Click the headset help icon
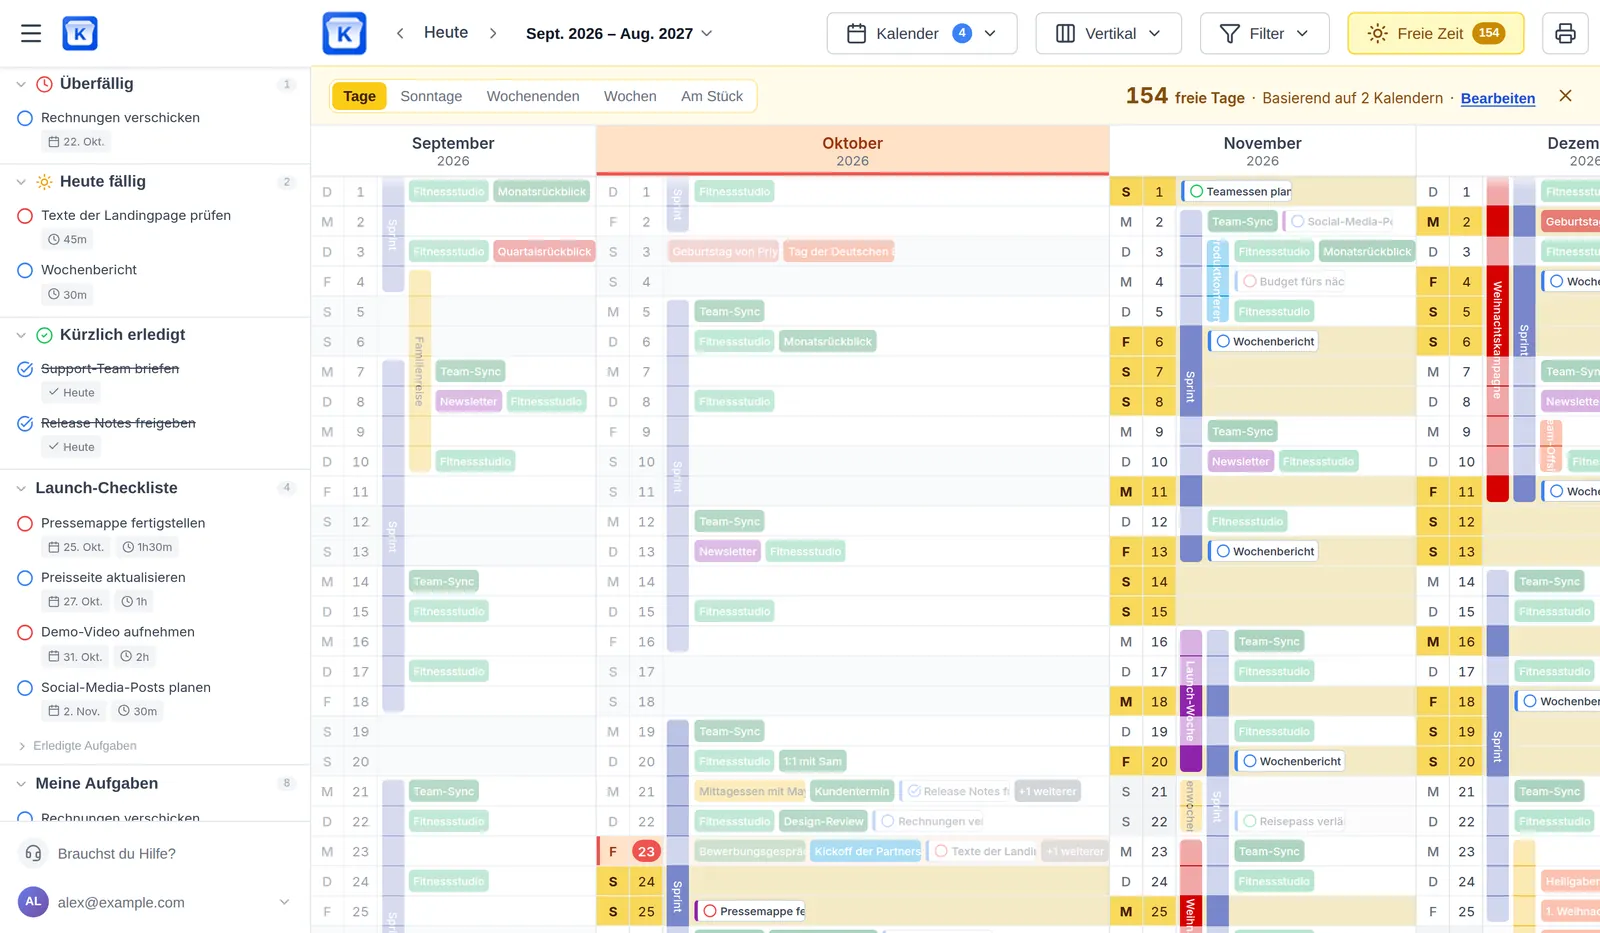Image resolution: width=1600 pixels, height=933 pixels. point(33,853)
